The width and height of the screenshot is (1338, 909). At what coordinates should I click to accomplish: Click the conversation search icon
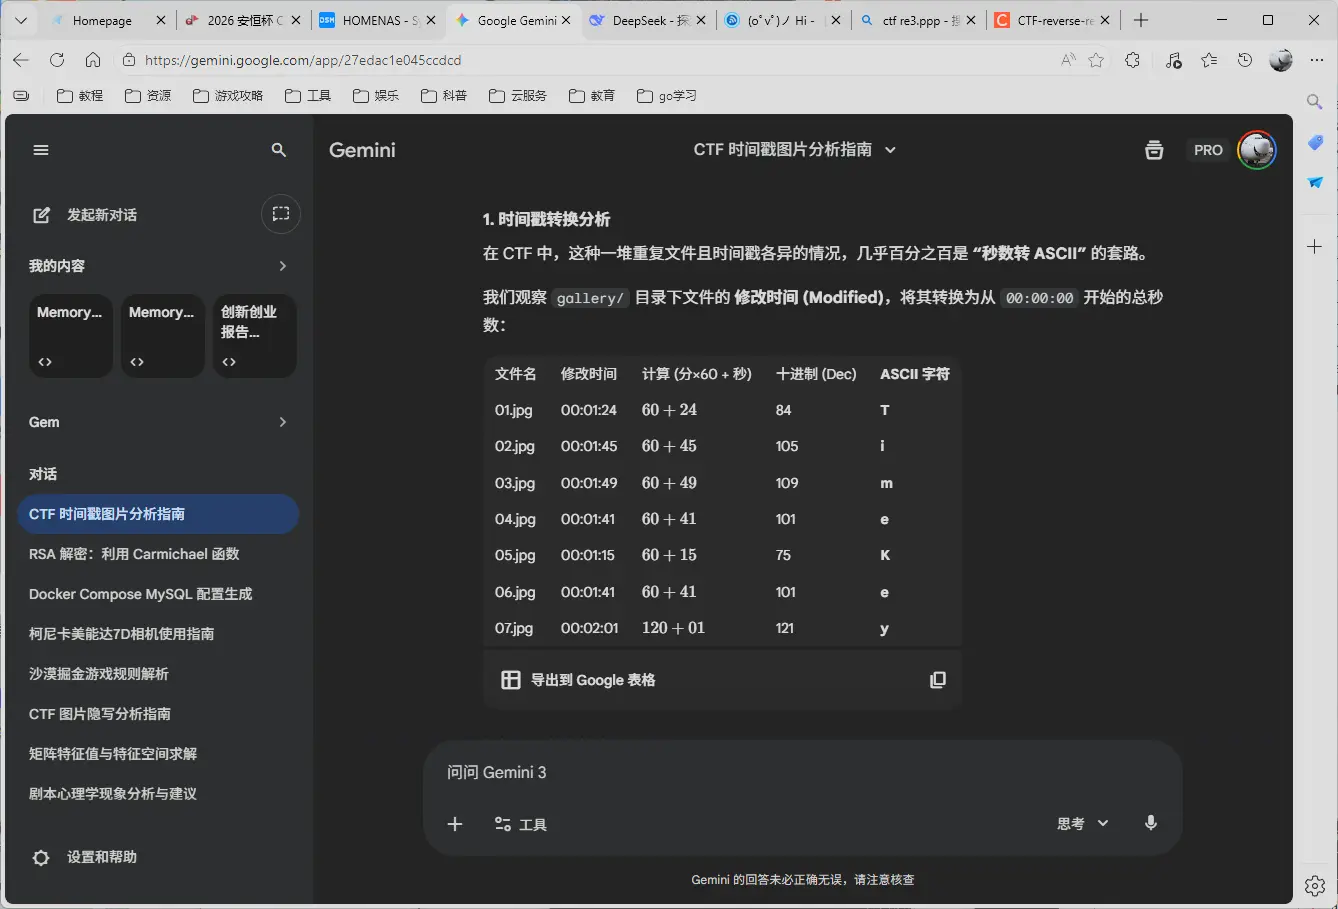pyautogui.click(x=279, y=149)
